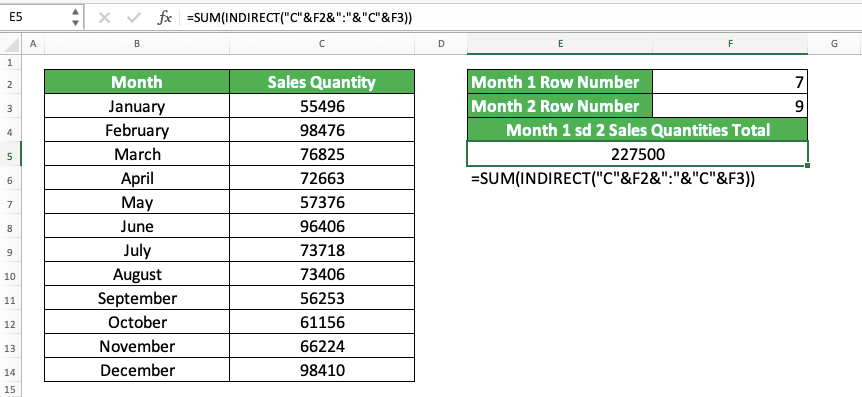Select column F header
Screen dimensions: 862x397
coord(730,43)
